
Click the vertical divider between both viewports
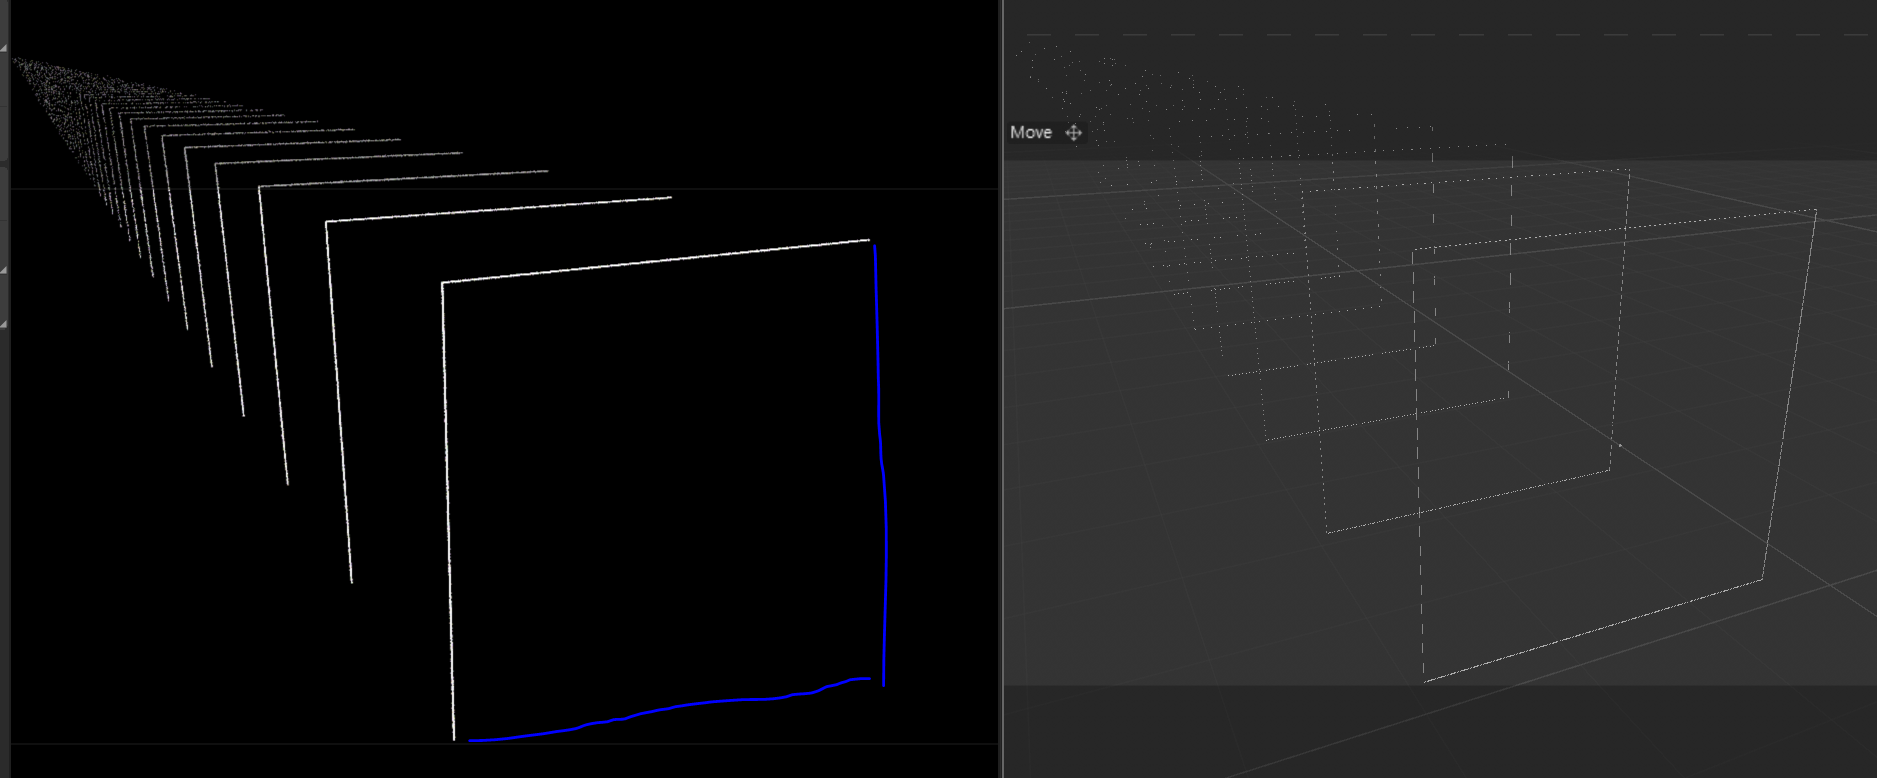pyautogui.click(x=1001, y=400)
